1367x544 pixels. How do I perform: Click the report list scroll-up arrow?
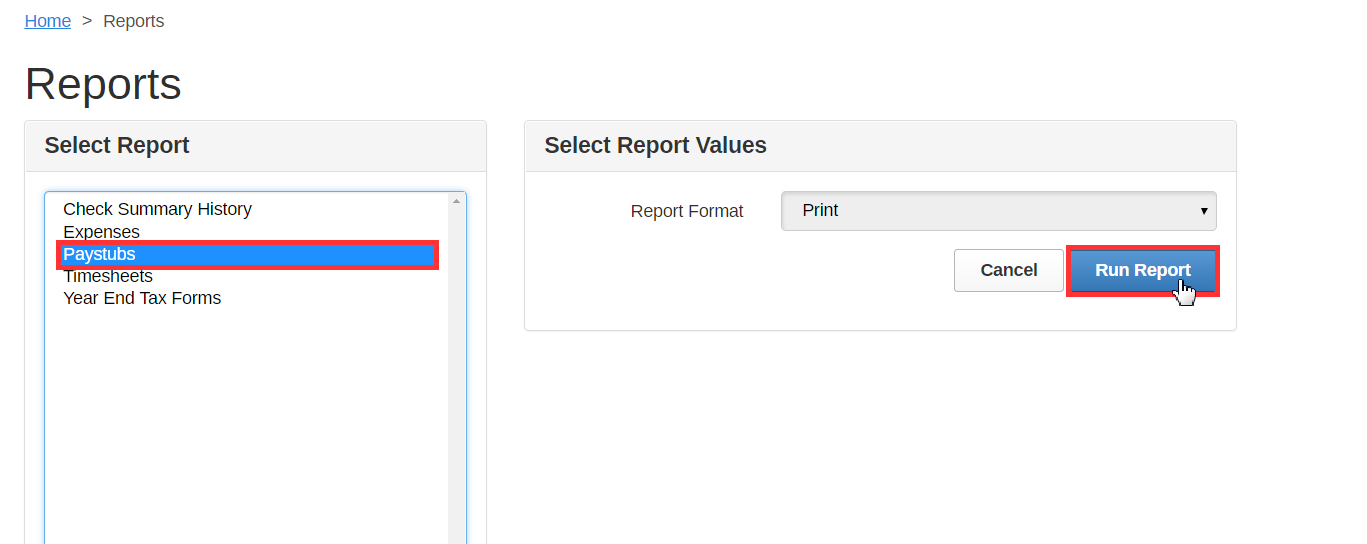(457, 201)
